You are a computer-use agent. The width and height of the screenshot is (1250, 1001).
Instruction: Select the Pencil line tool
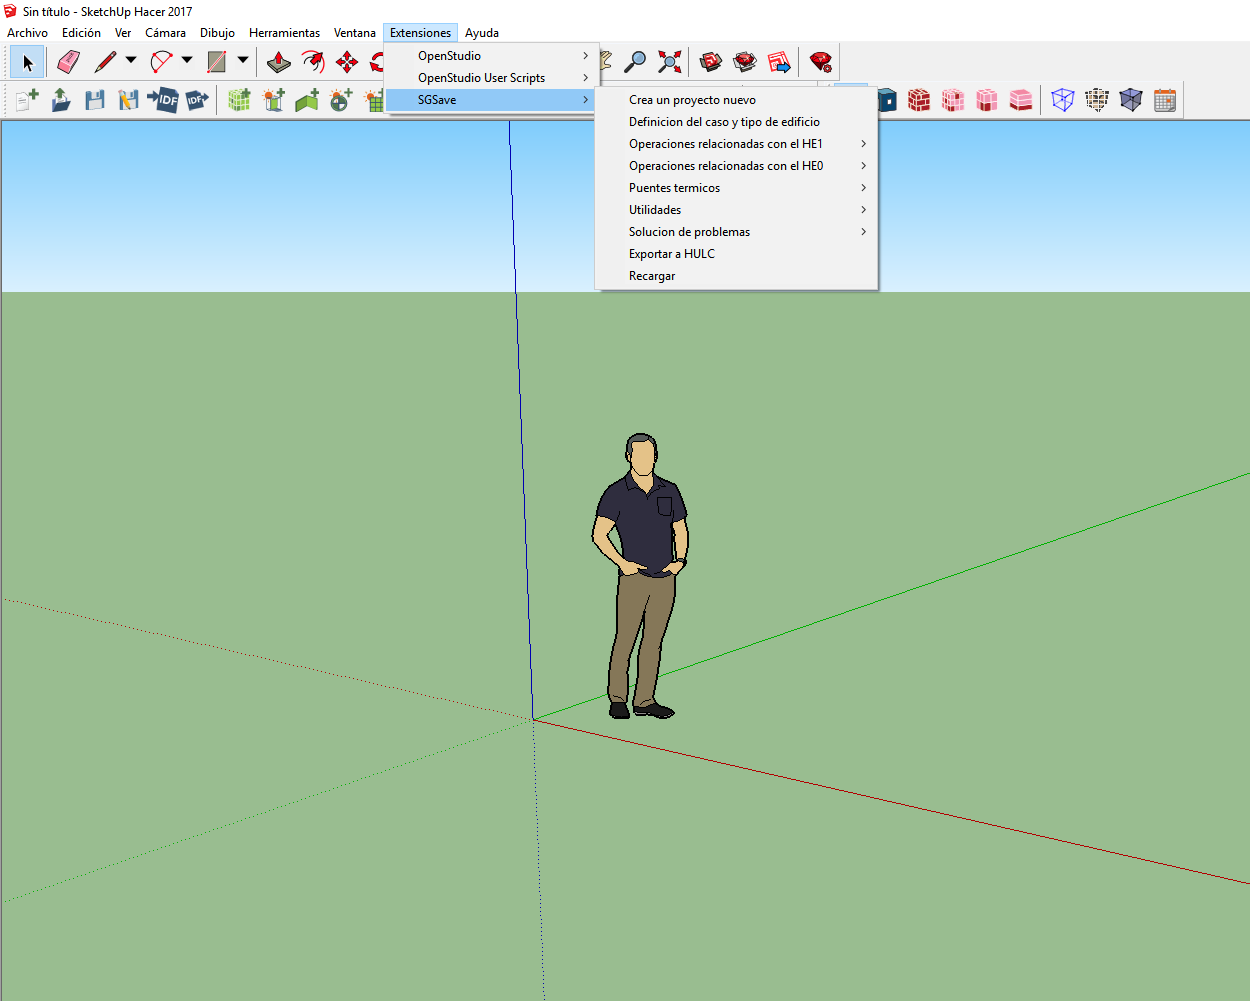pyautogui.click(x=104, y=62)
